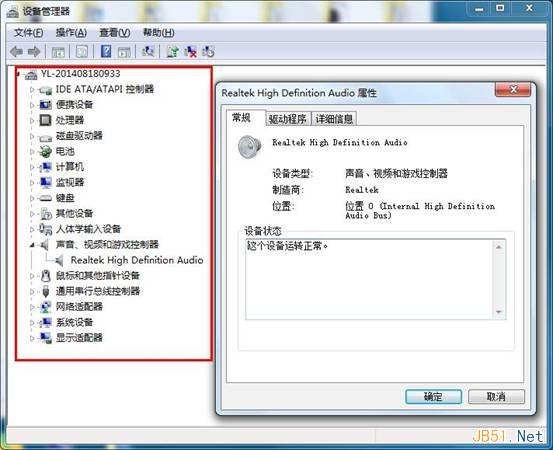
Task: Click the Disable device toolbar icon
Action: click(208, 52)
